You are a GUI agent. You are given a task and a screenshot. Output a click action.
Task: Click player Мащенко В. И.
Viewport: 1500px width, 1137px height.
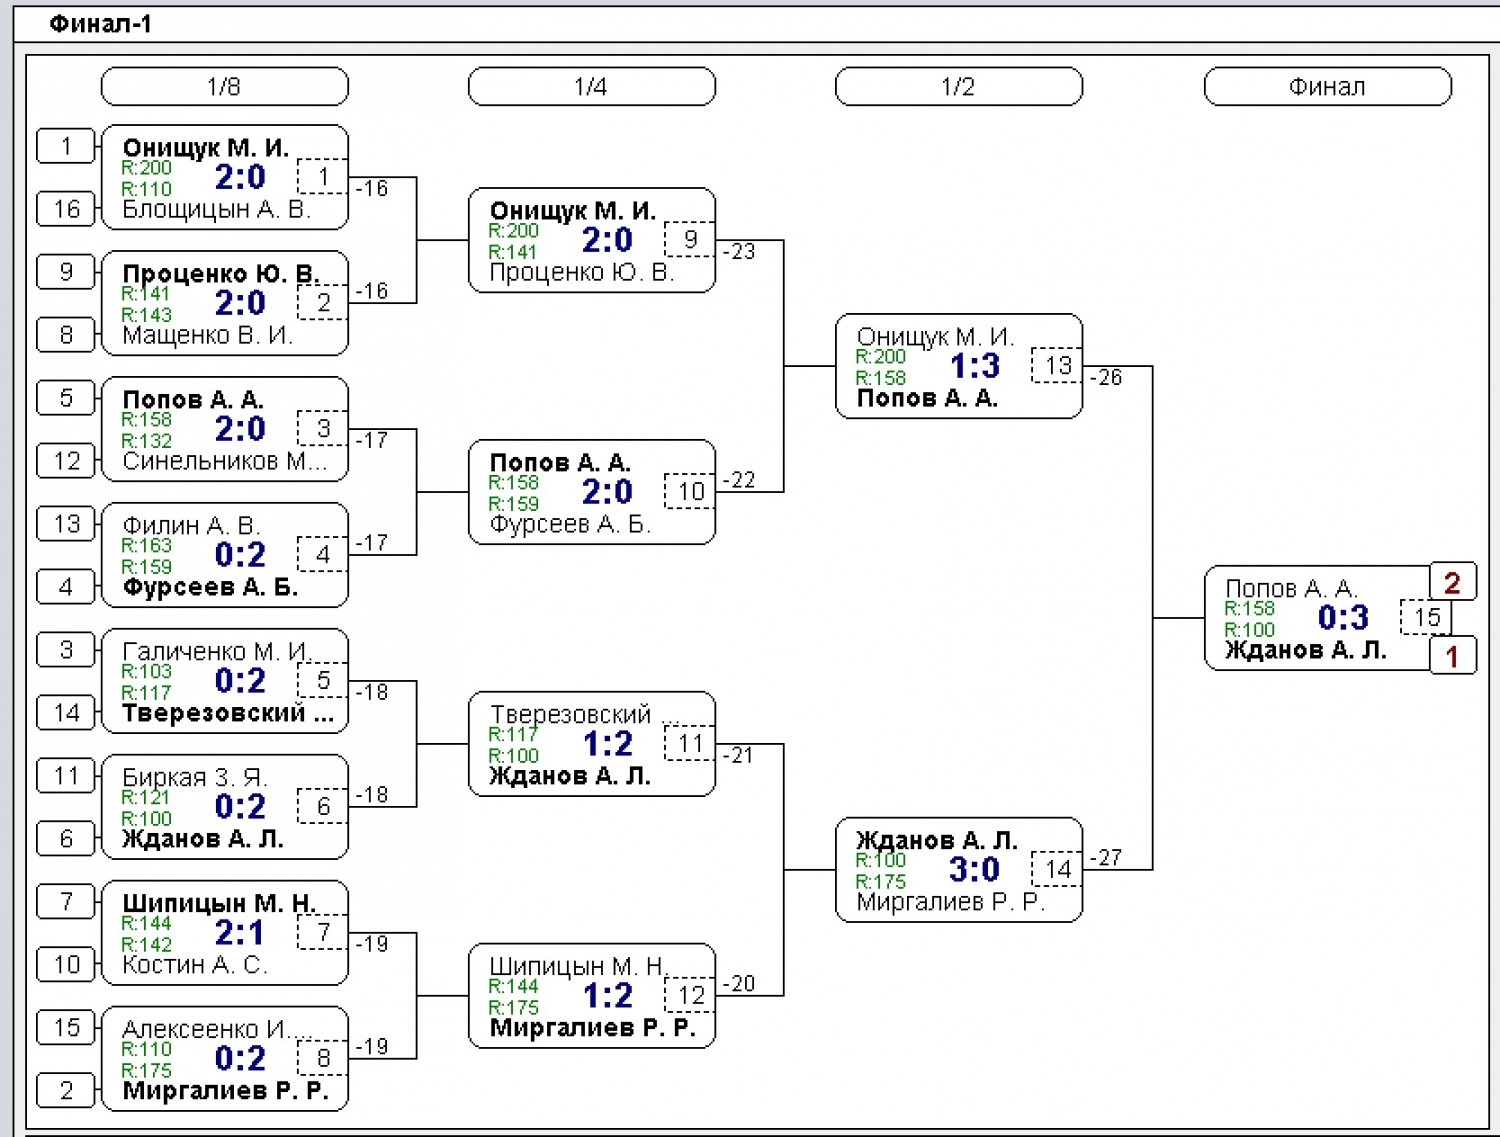pyautogui.click(x=207, y=335)
